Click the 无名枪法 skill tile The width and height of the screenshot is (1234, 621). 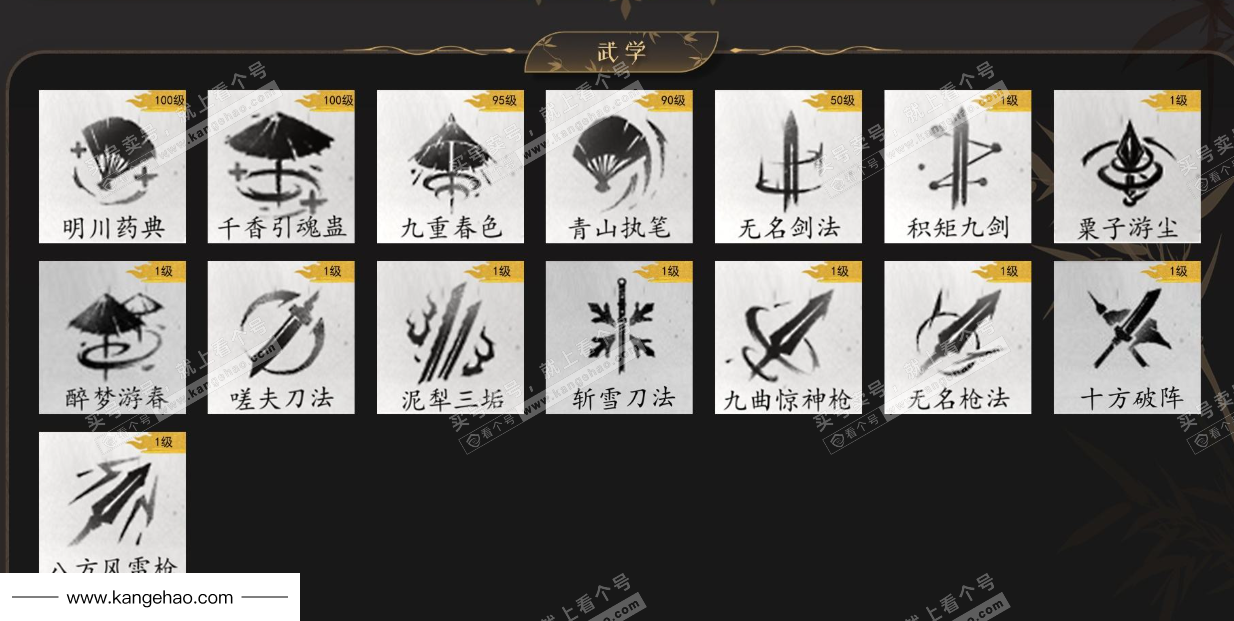(958, 337)
